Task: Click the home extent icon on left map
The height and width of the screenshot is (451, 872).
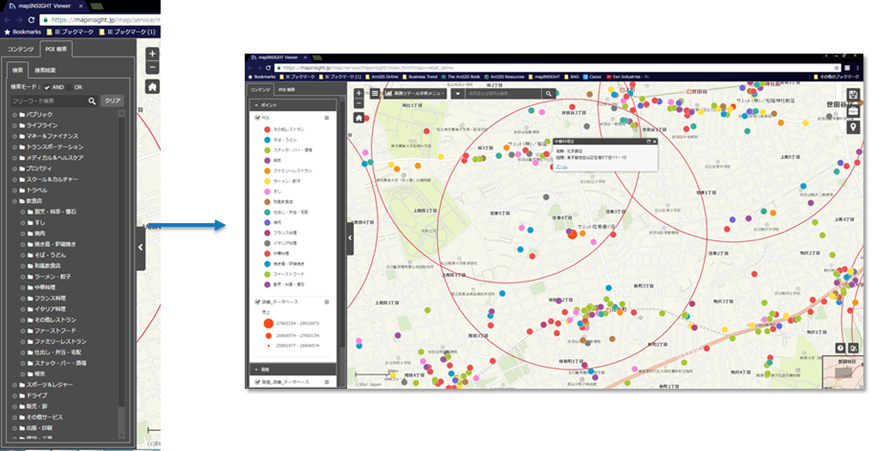Action: point(152,87)
